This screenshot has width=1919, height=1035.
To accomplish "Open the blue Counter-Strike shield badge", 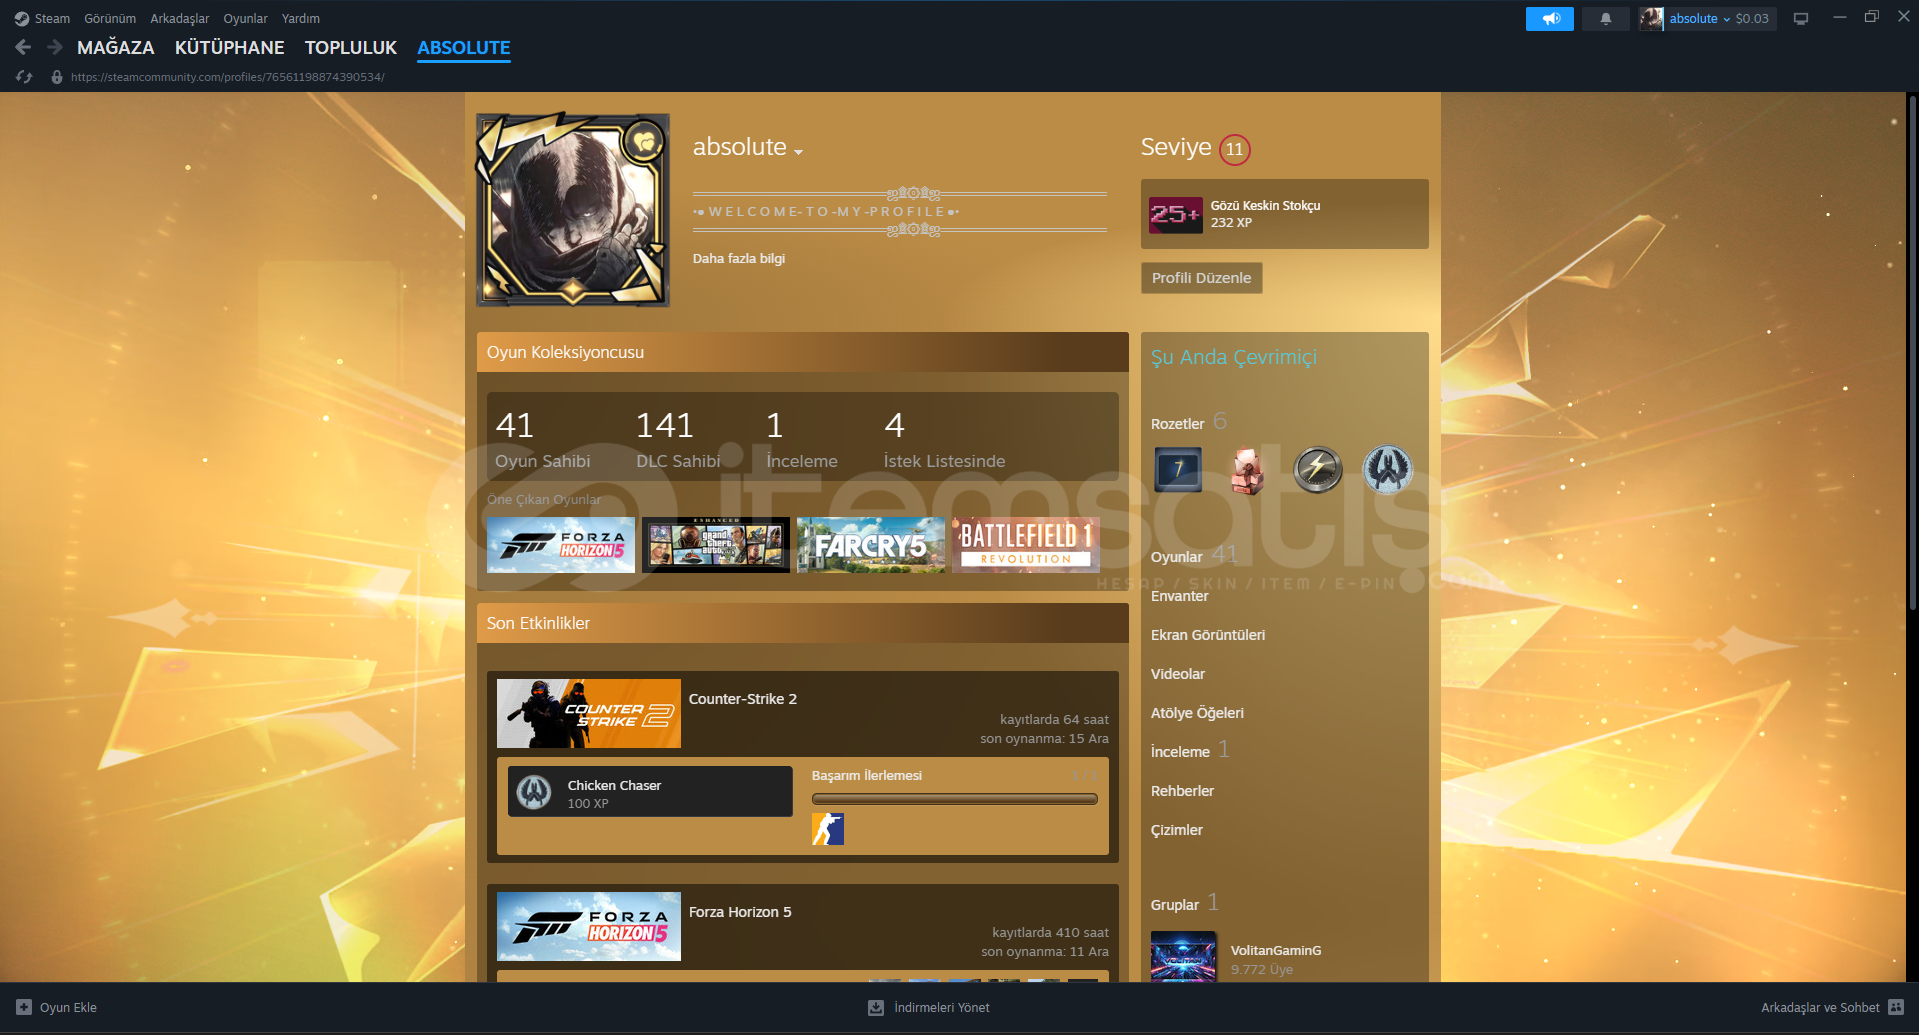I will [1388, 470].
